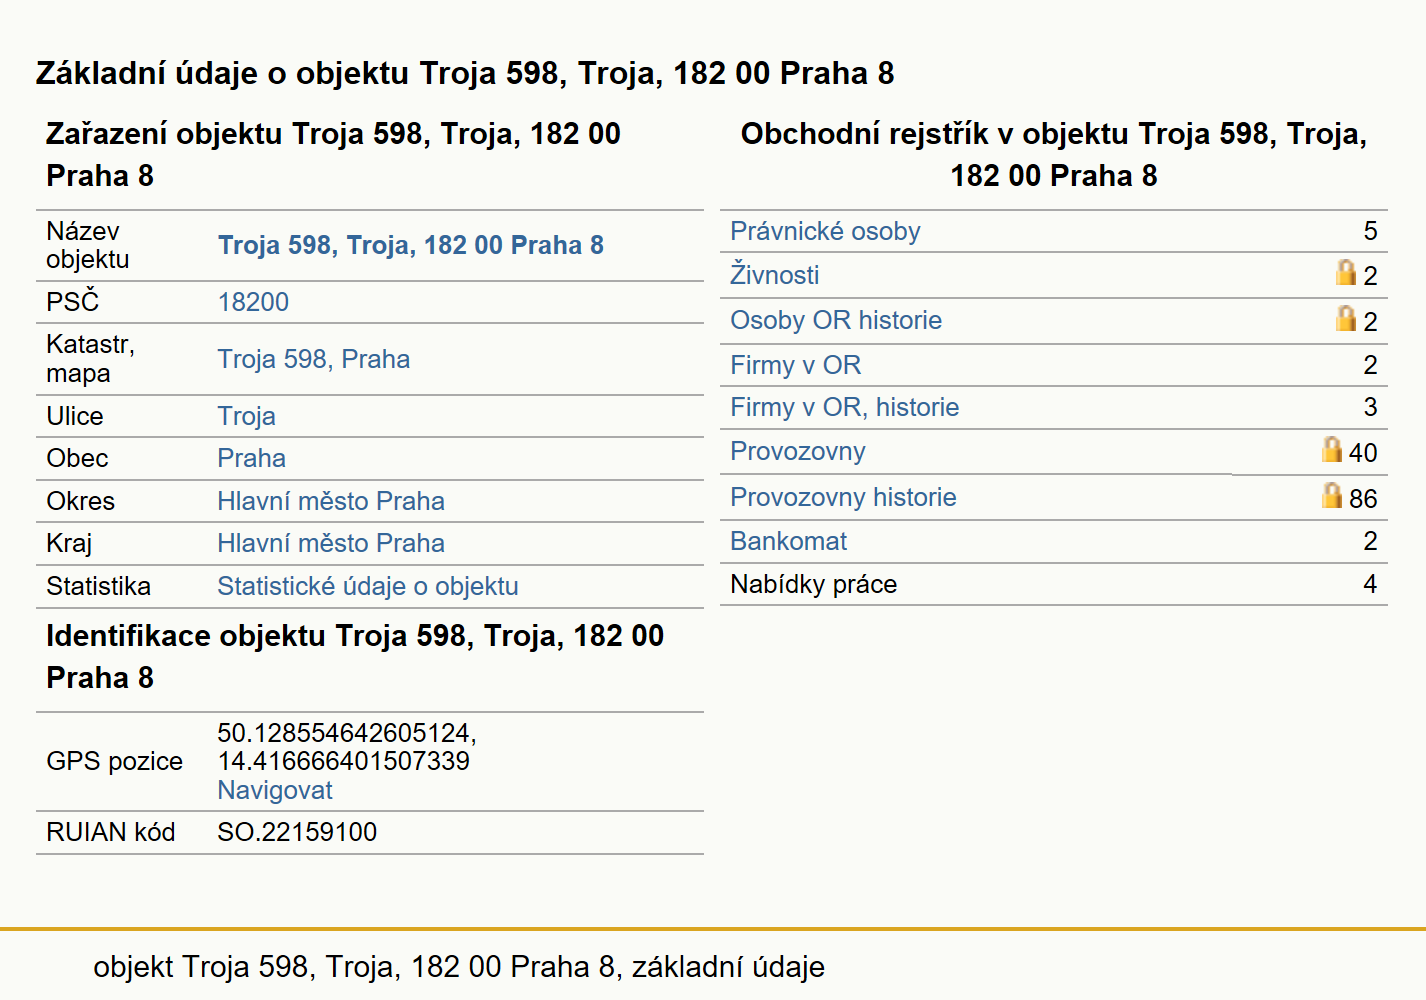
Task: Open Osoby OR historie link
Action: 836,320
